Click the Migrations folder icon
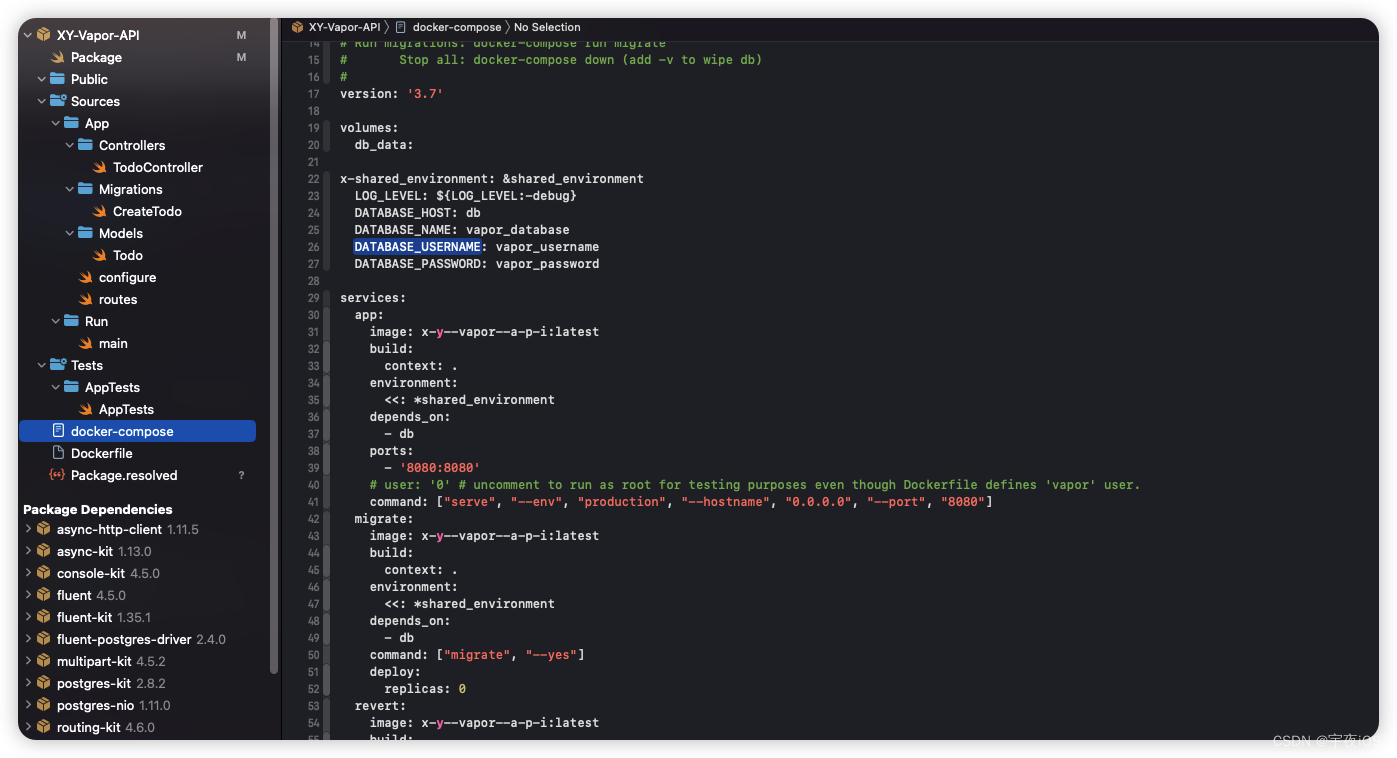 click(x=86, y=189)
